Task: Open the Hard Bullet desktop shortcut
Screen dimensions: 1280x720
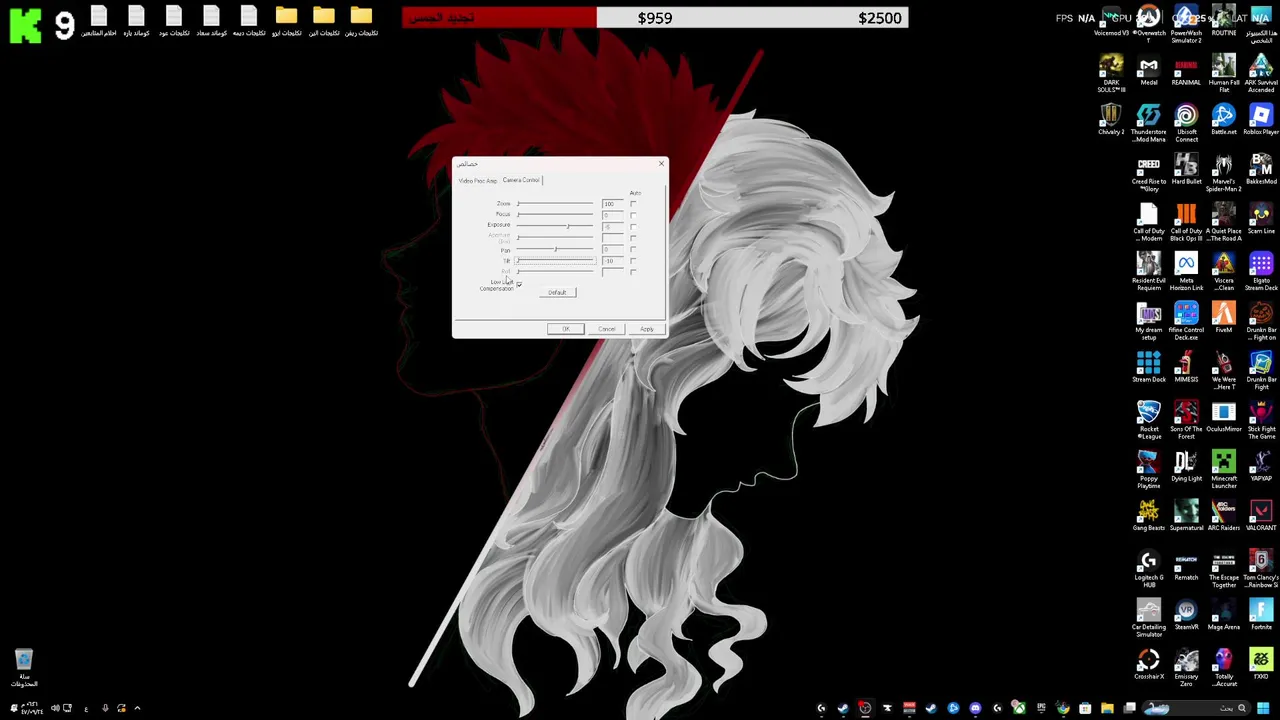Action: coord(1186,169)
